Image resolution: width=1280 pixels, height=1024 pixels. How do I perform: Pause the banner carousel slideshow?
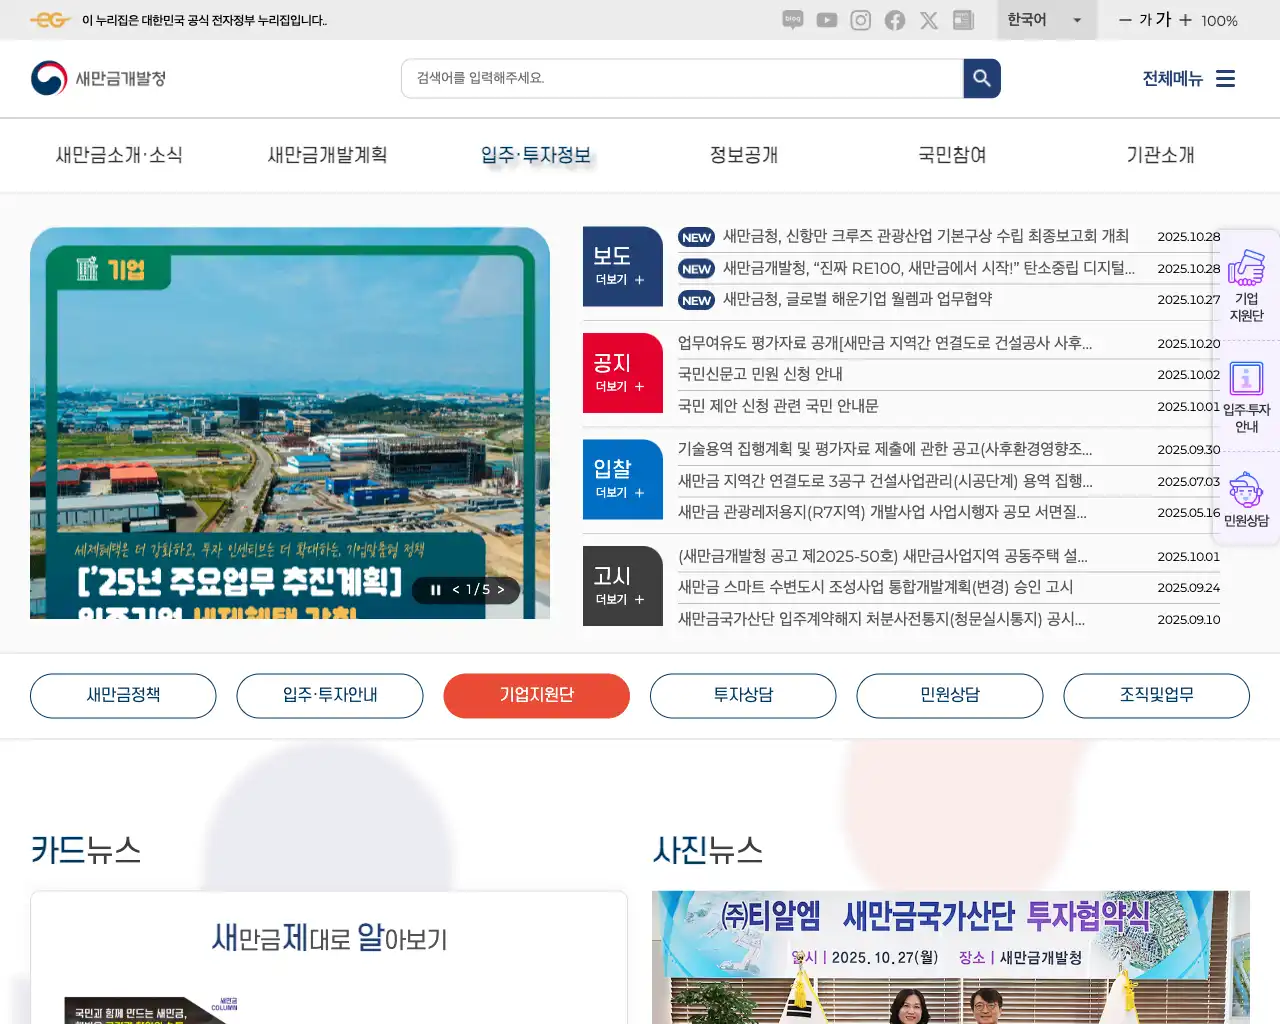(435, 590)
